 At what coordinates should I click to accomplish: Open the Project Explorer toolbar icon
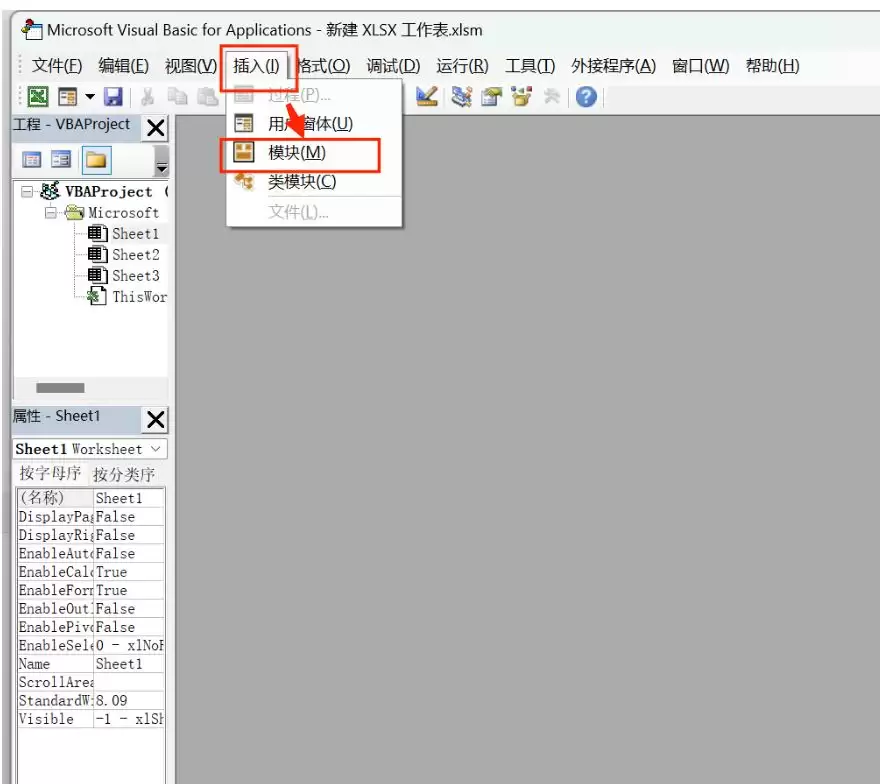[x=462, y=97]
